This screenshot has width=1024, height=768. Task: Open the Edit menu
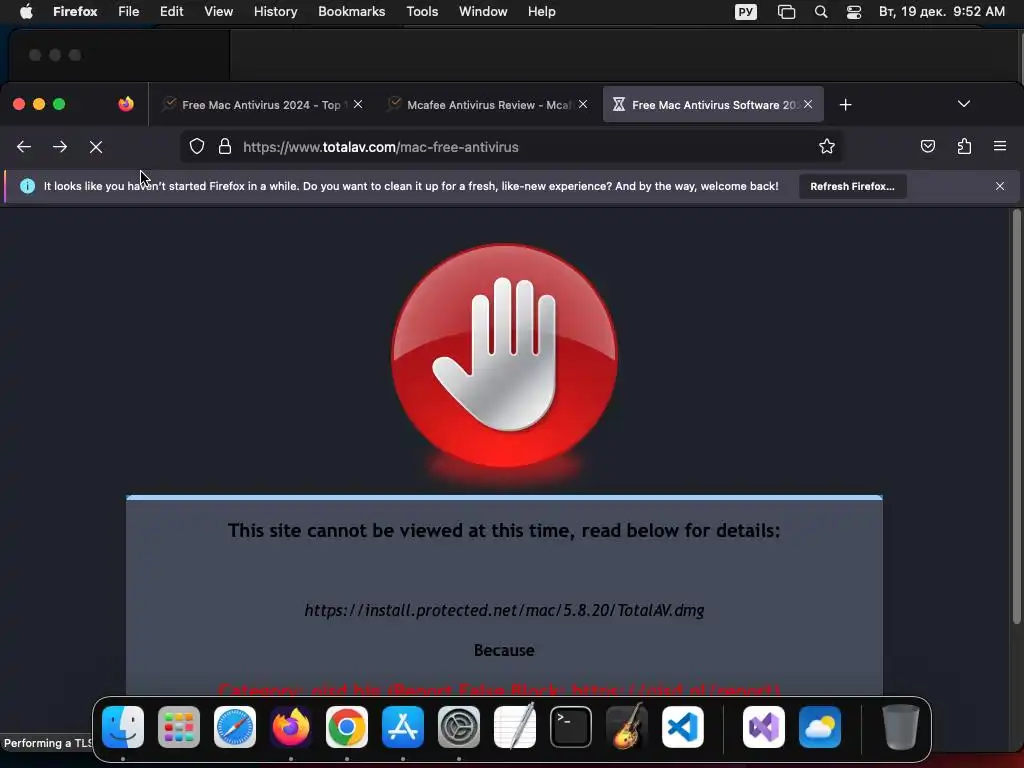tap(172, 12)
